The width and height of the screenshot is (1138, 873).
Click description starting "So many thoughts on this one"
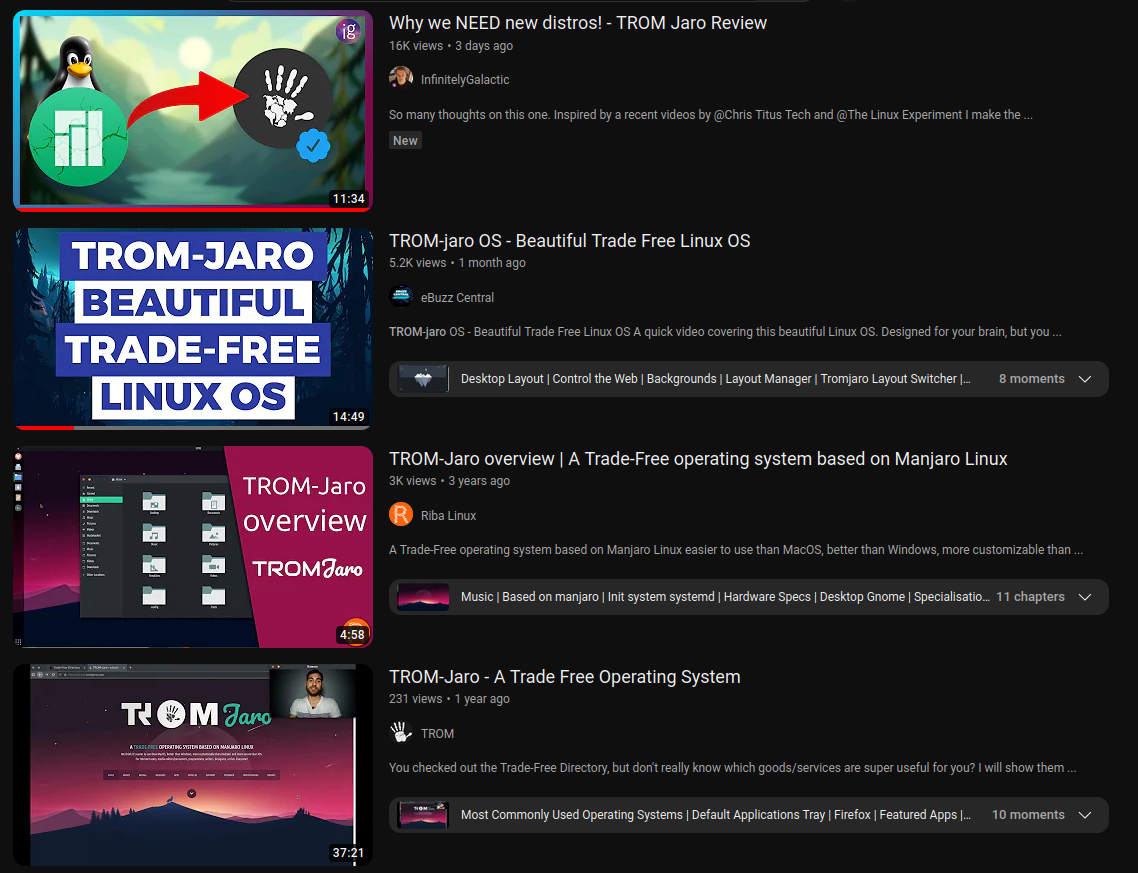(711, 115)
